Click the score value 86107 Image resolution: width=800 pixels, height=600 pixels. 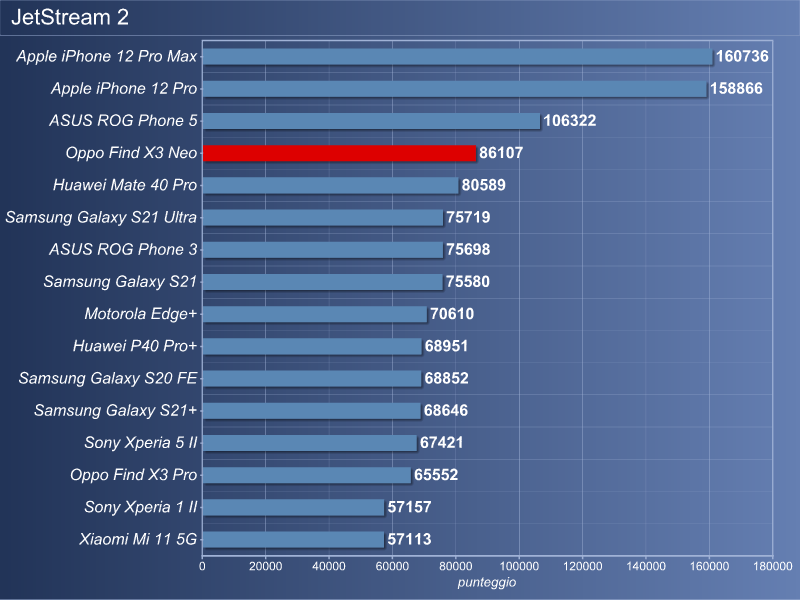tap(501, 153)
